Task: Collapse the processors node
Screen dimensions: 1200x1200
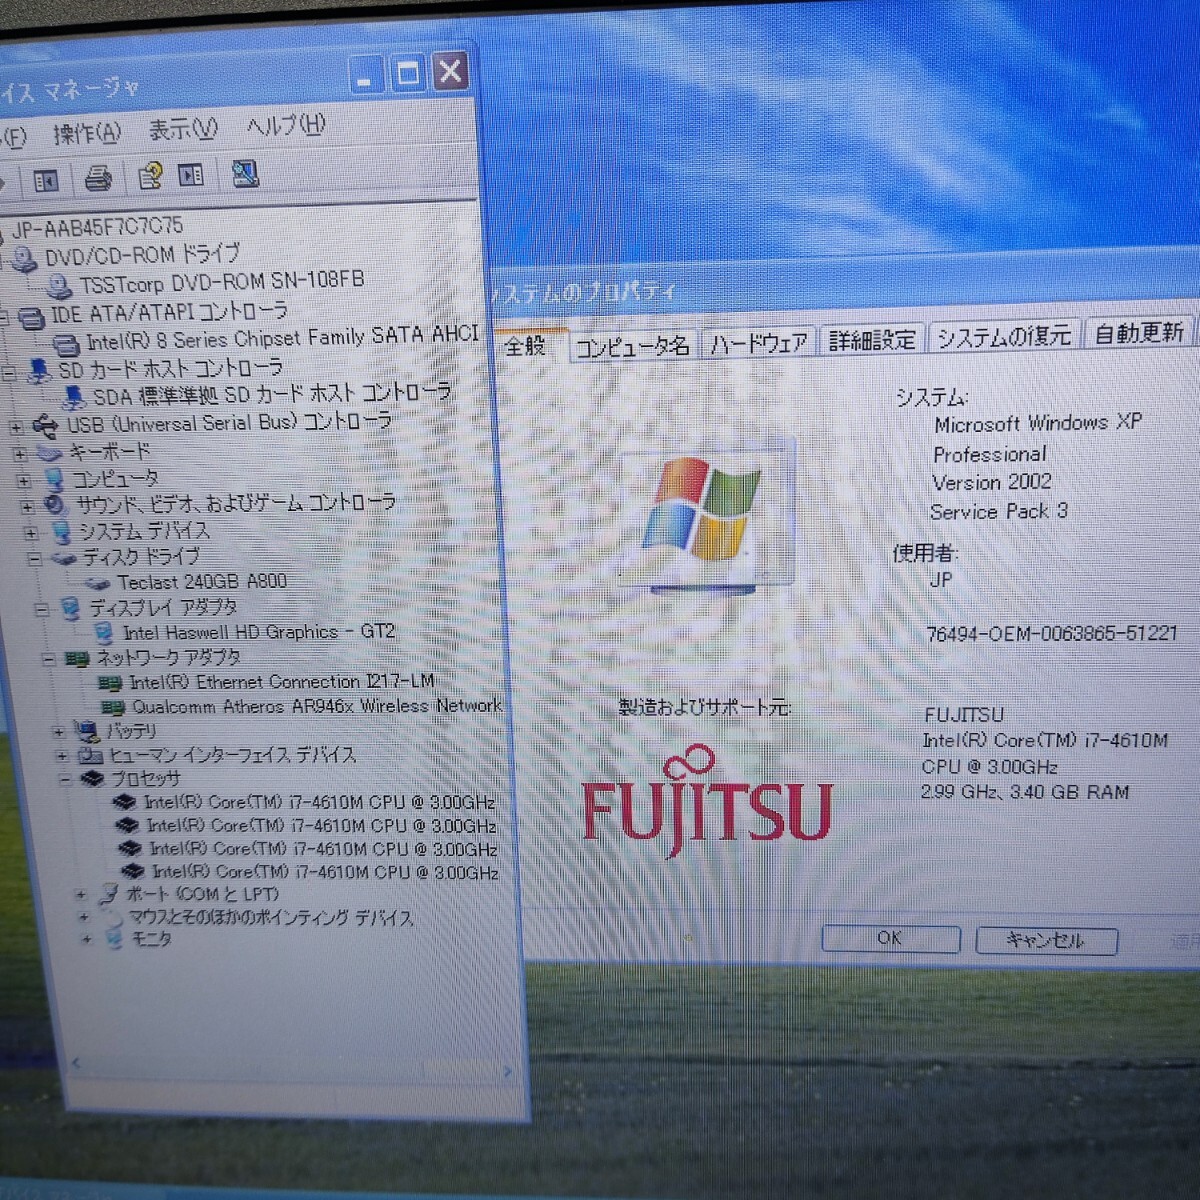Action: point(65,779)
